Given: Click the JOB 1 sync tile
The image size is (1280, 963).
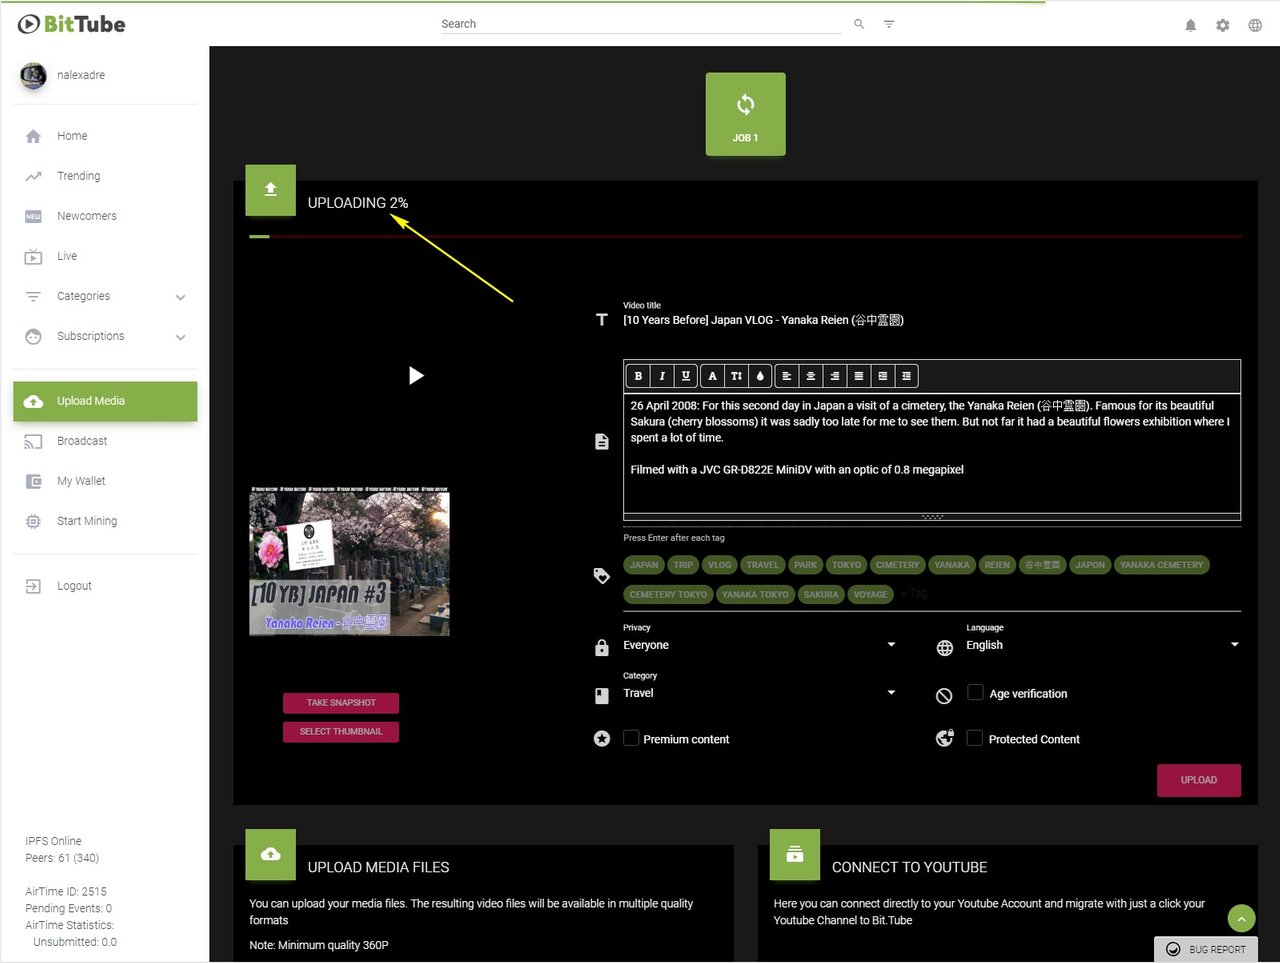Looking at the screenshot, I should (x=745, y=114).
